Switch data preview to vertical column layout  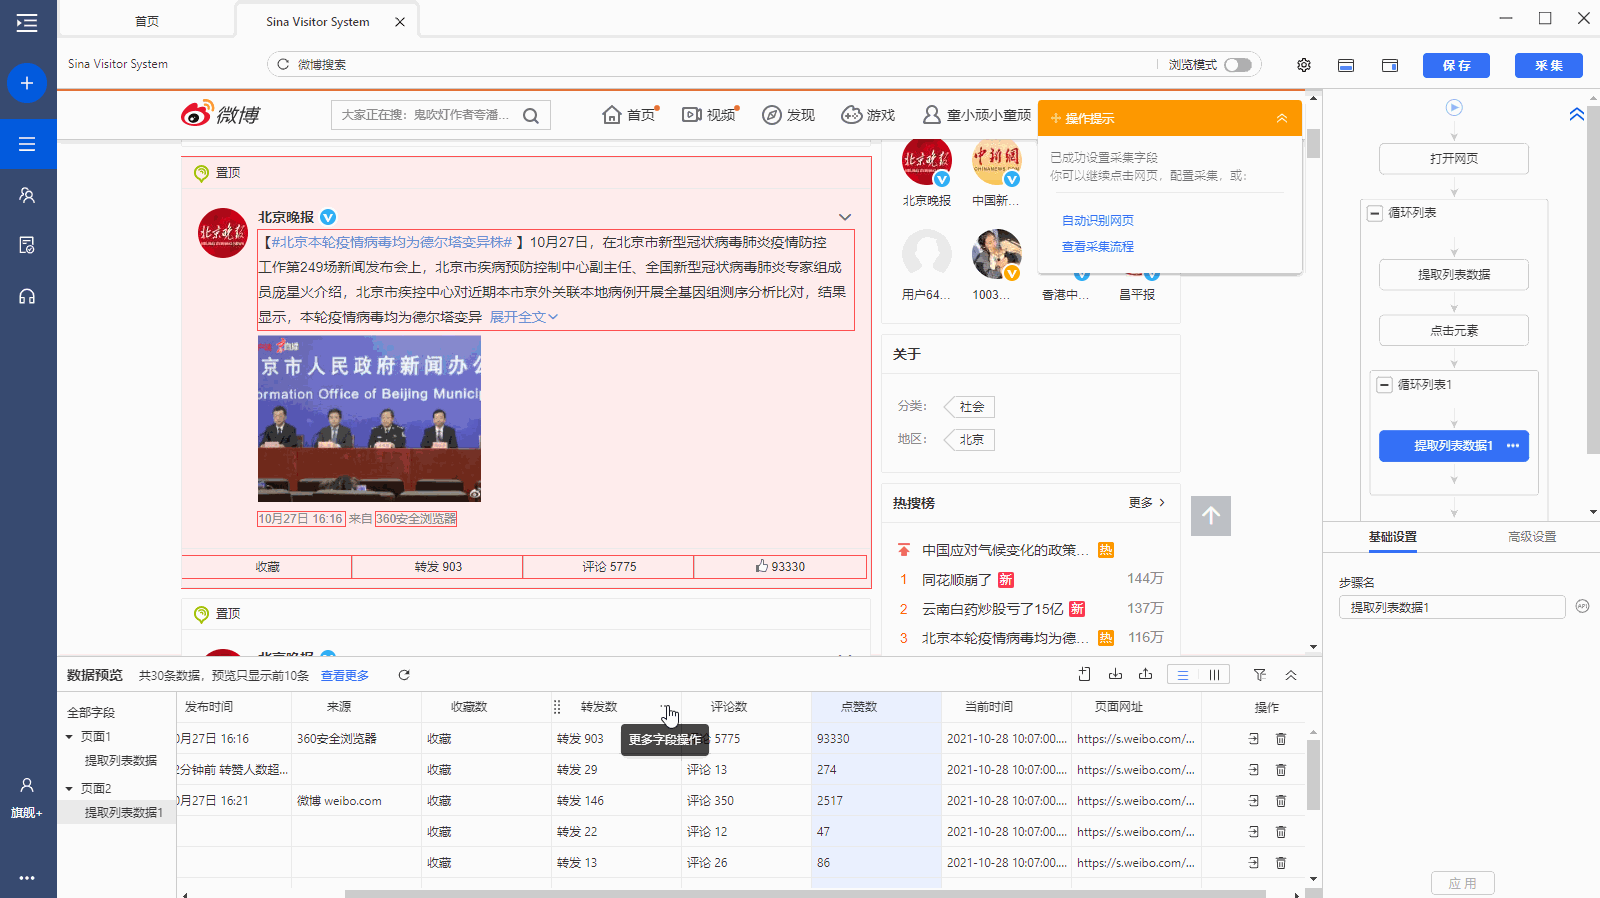(x=1214, y=675)
